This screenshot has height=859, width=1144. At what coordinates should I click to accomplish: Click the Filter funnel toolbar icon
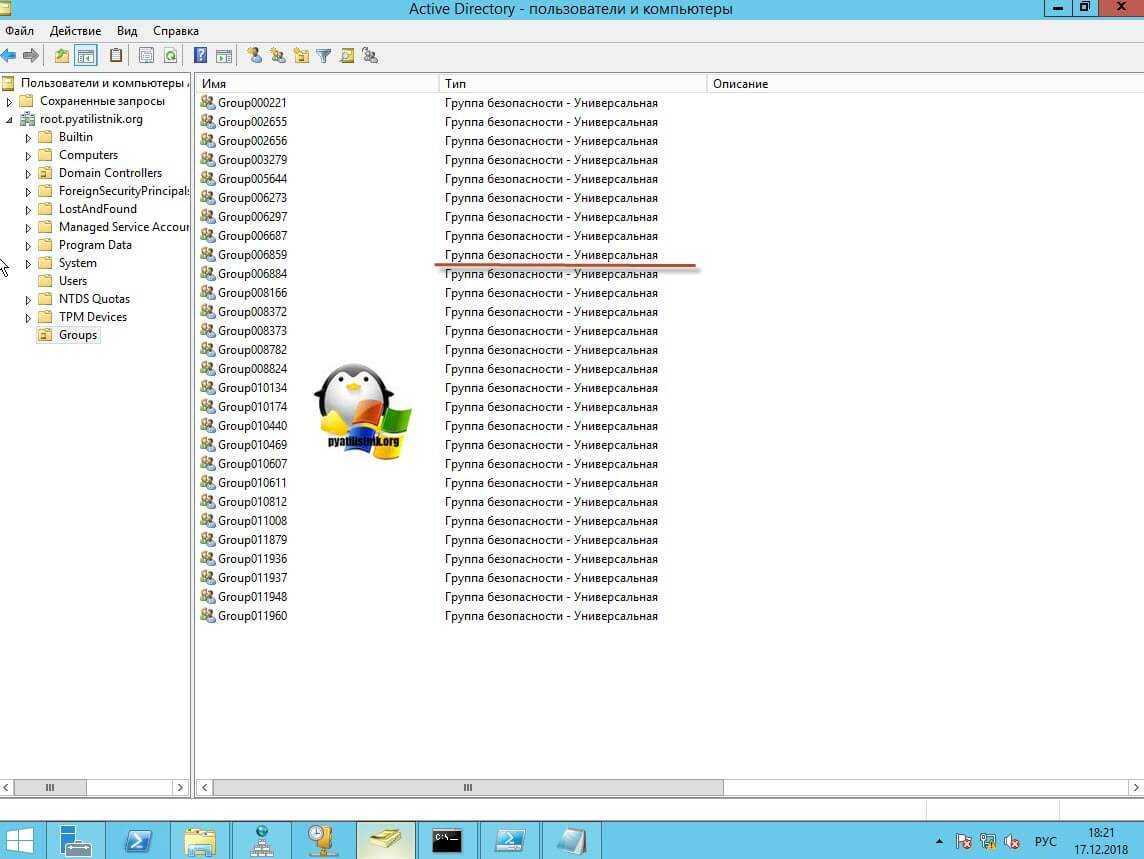tap(324, 56)
